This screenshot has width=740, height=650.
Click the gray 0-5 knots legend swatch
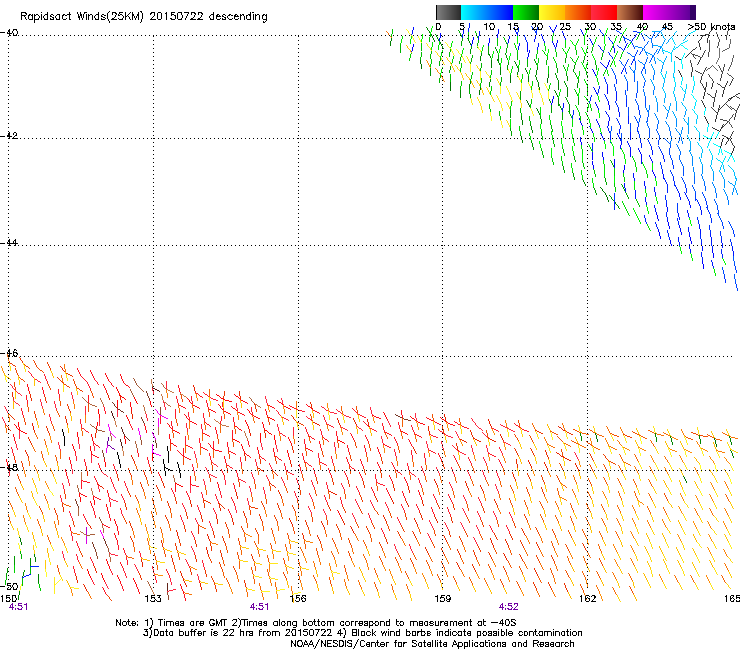(x=448, y=12)
